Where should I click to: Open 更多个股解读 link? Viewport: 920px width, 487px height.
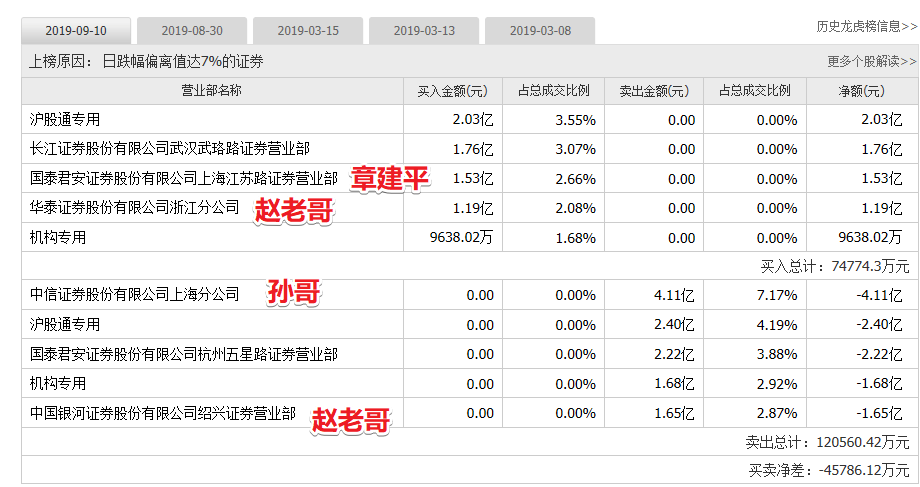tap(871, 61)
